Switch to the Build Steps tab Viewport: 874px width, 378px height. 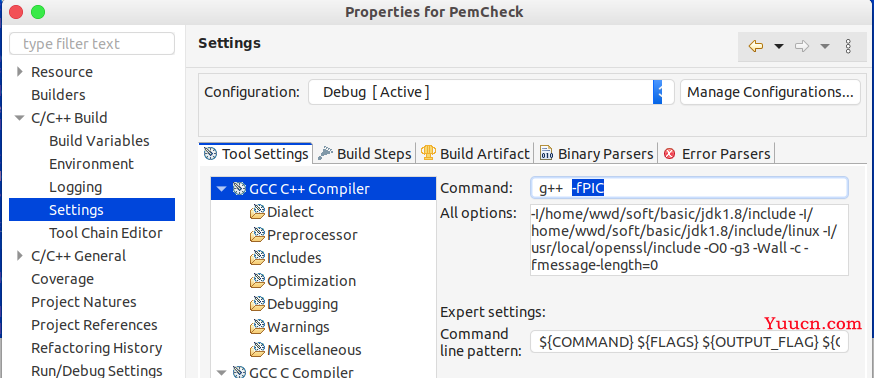click(x=365, y=154)
